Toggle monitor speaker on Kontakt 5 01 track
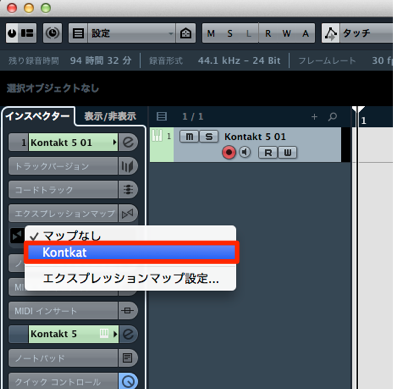Image resolution: width=393 pixels, height=389 pixels. 245,152
